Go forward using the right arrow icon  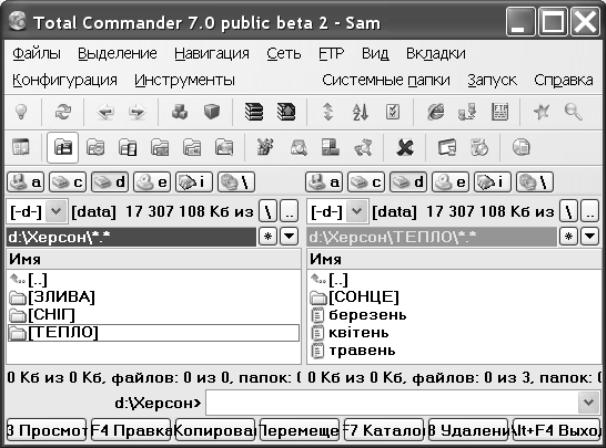[136, 112]
